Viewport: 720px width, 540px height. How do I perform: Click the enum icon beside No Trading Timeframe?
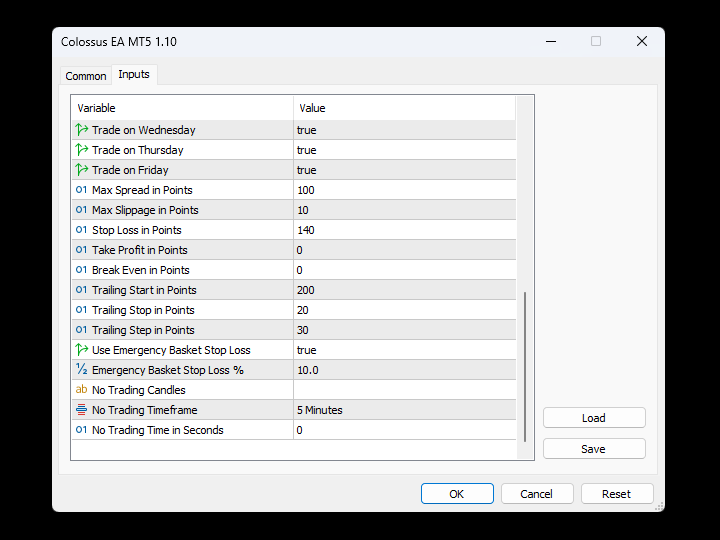81,410
